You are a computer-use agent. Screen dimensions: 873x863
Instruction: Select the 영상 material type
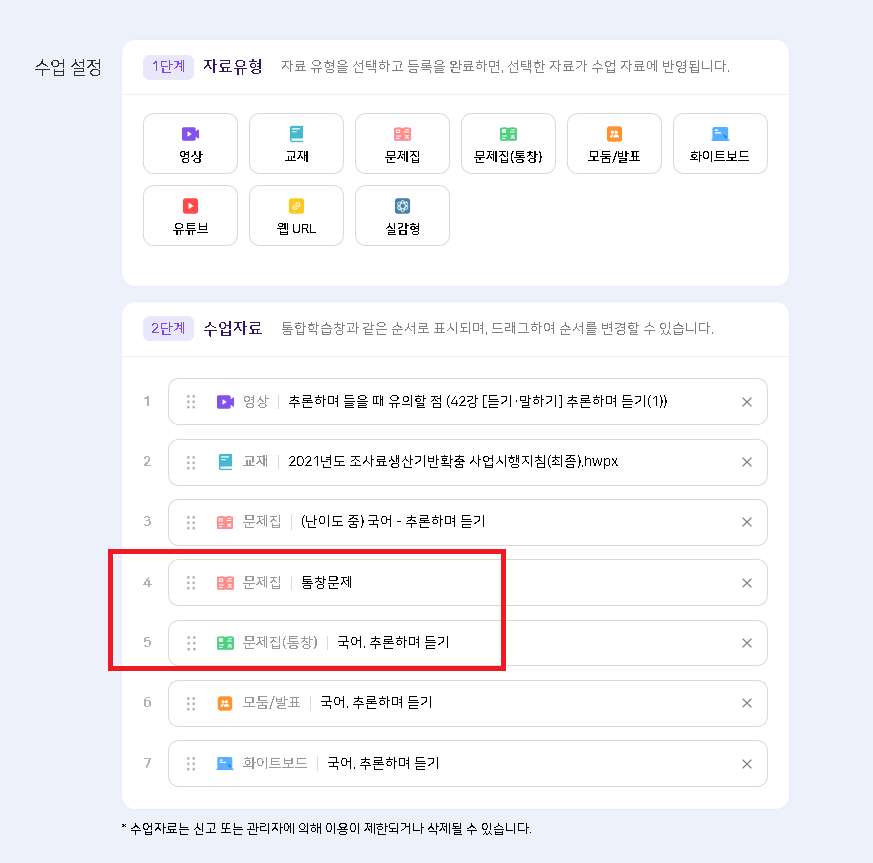click(190, 144)
